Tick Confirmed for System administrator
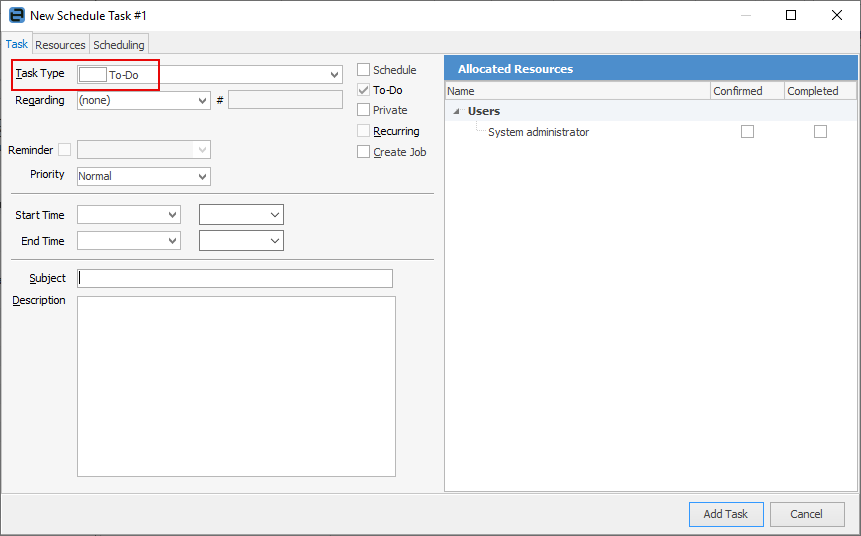861x536 pixels. 747,131
